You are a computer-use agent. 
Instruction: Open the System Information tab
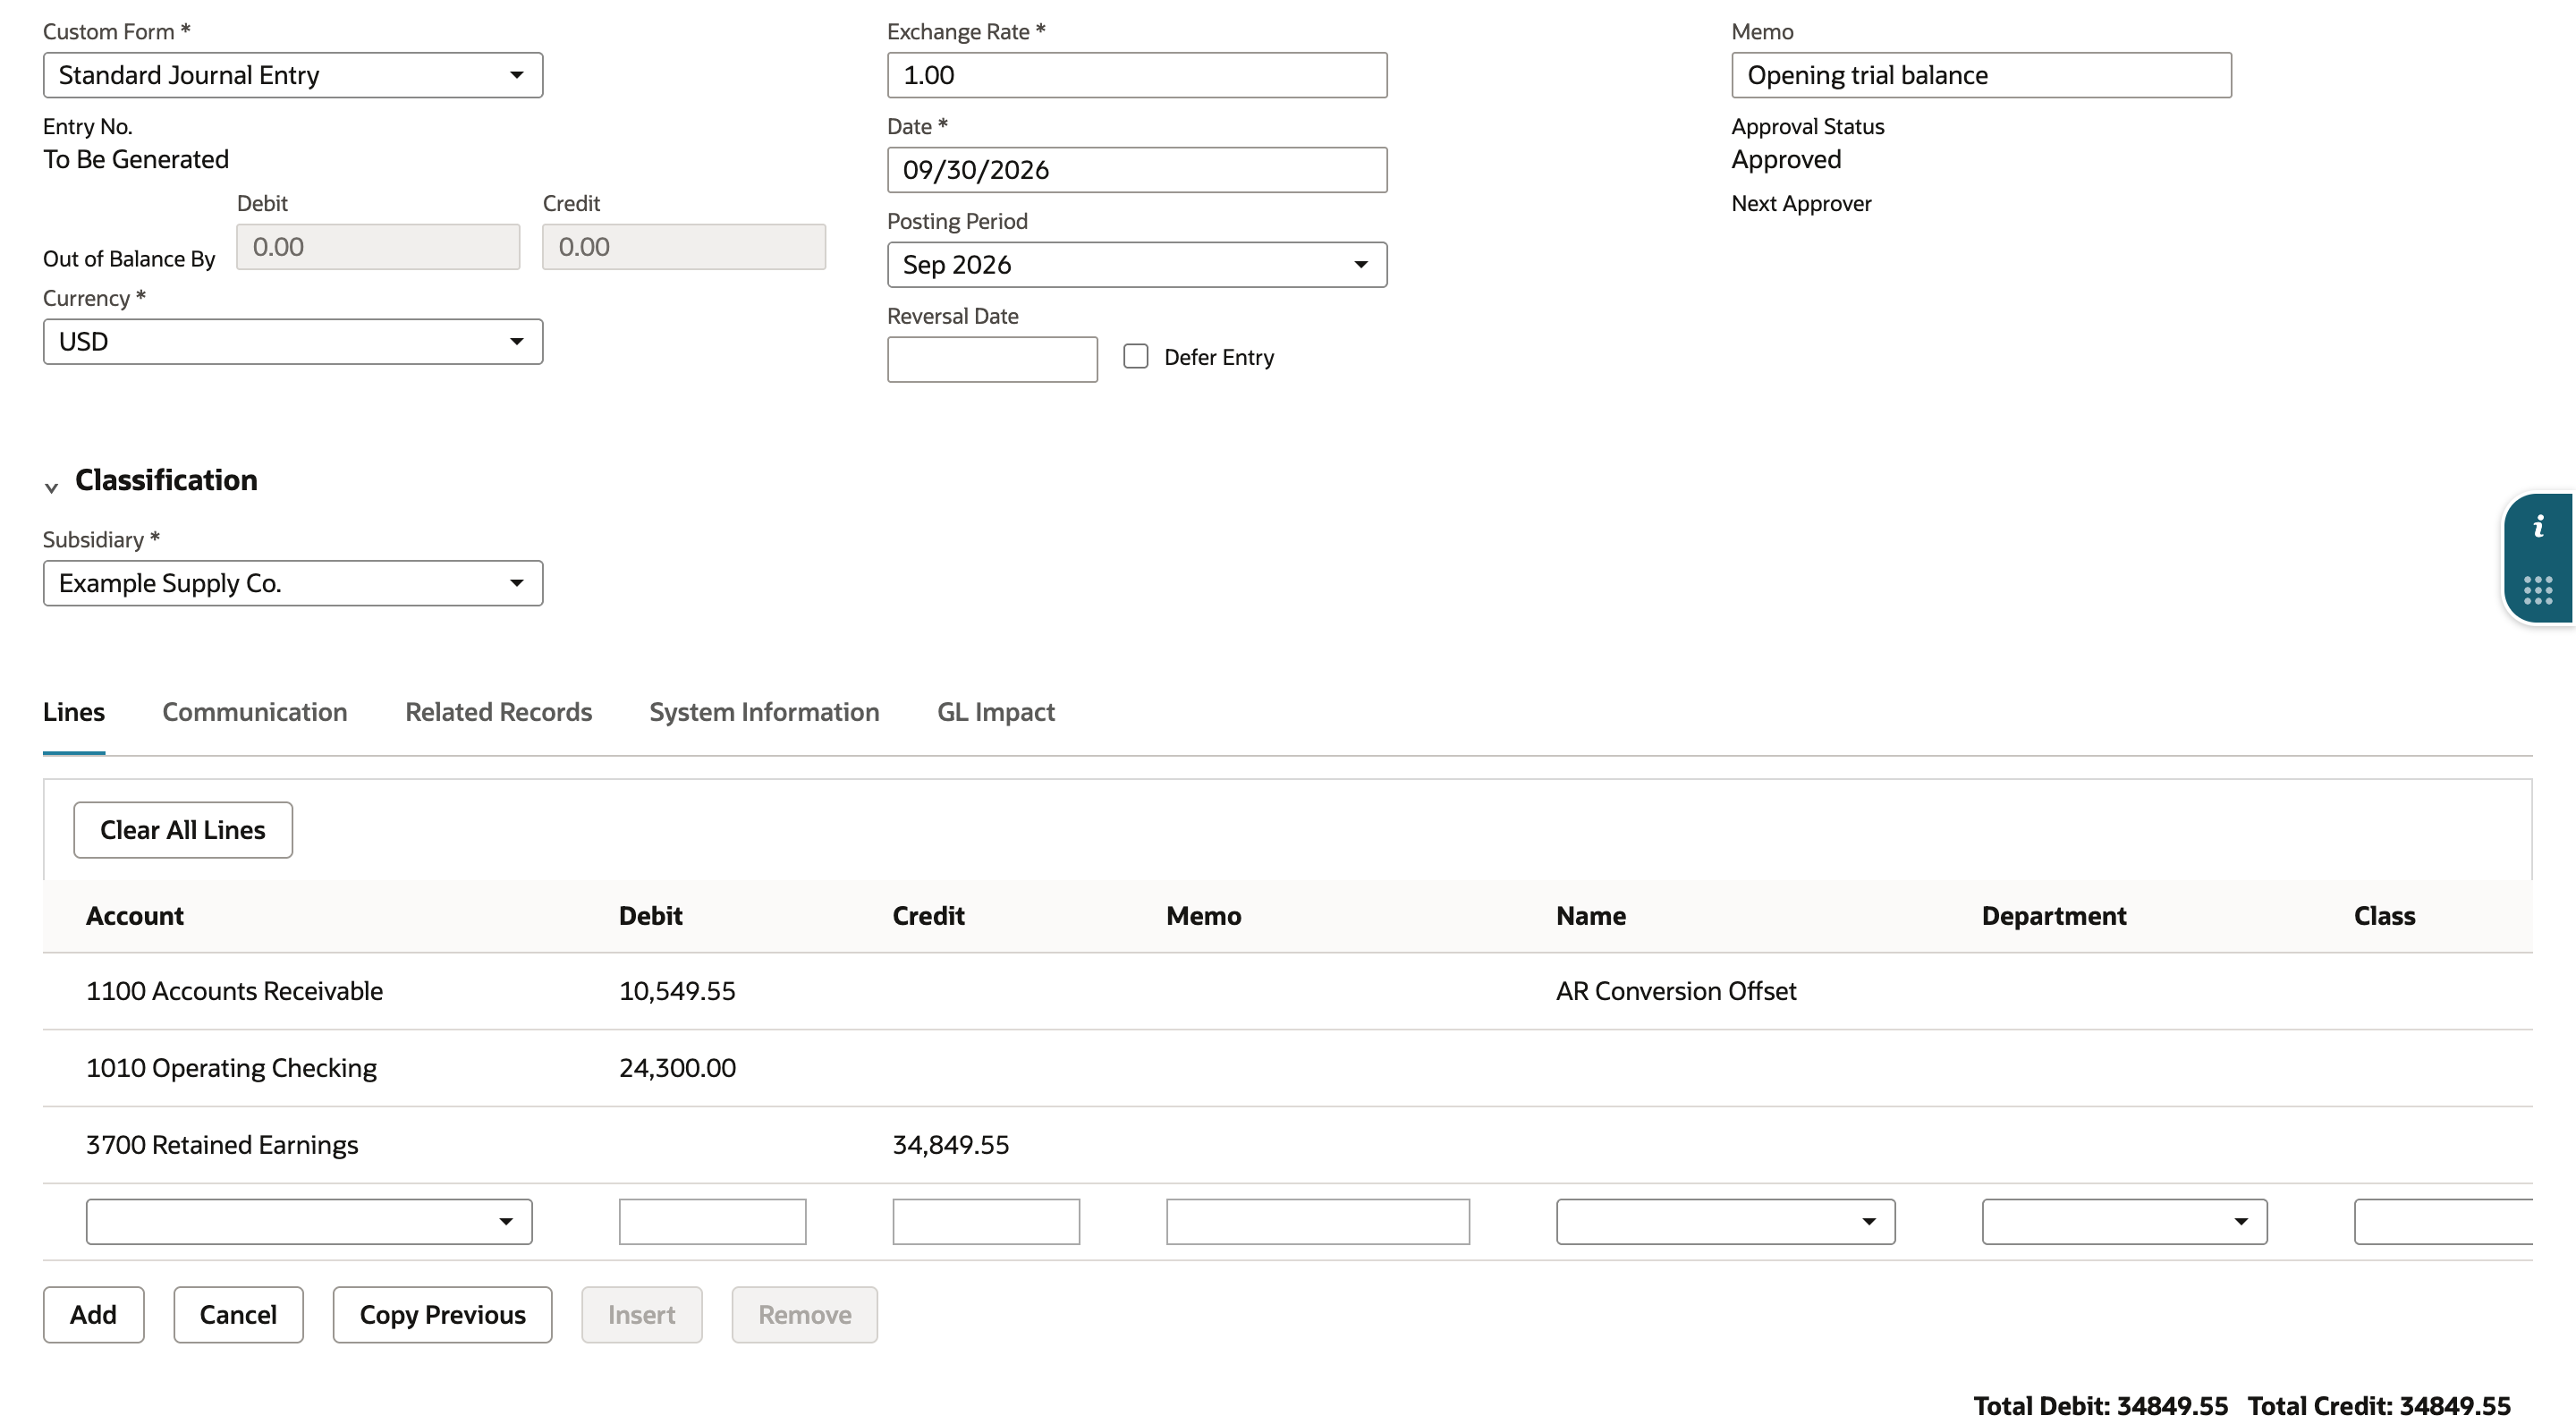click(764, 712)
